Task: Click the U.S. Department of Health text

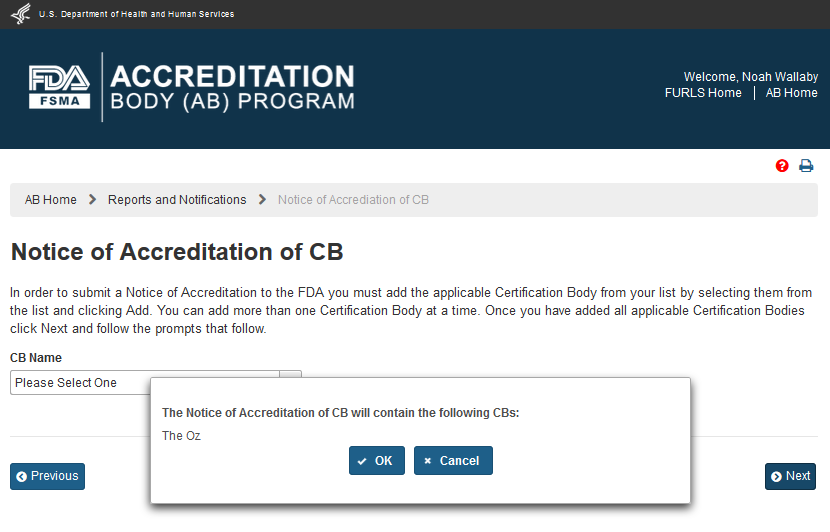Action: 136,14
